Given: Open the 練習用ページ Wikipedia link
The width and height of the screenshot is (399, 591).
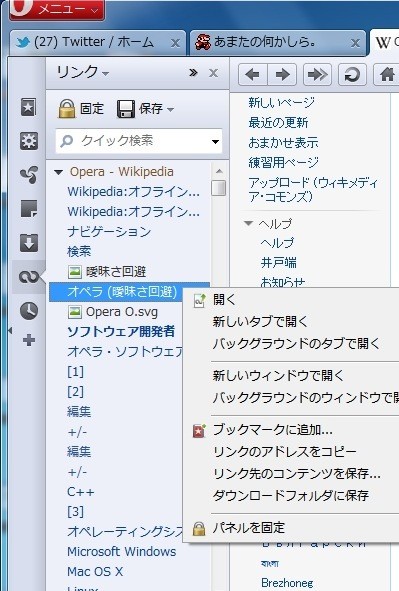Looking at the screenshot, I should (x=283, y=163).
